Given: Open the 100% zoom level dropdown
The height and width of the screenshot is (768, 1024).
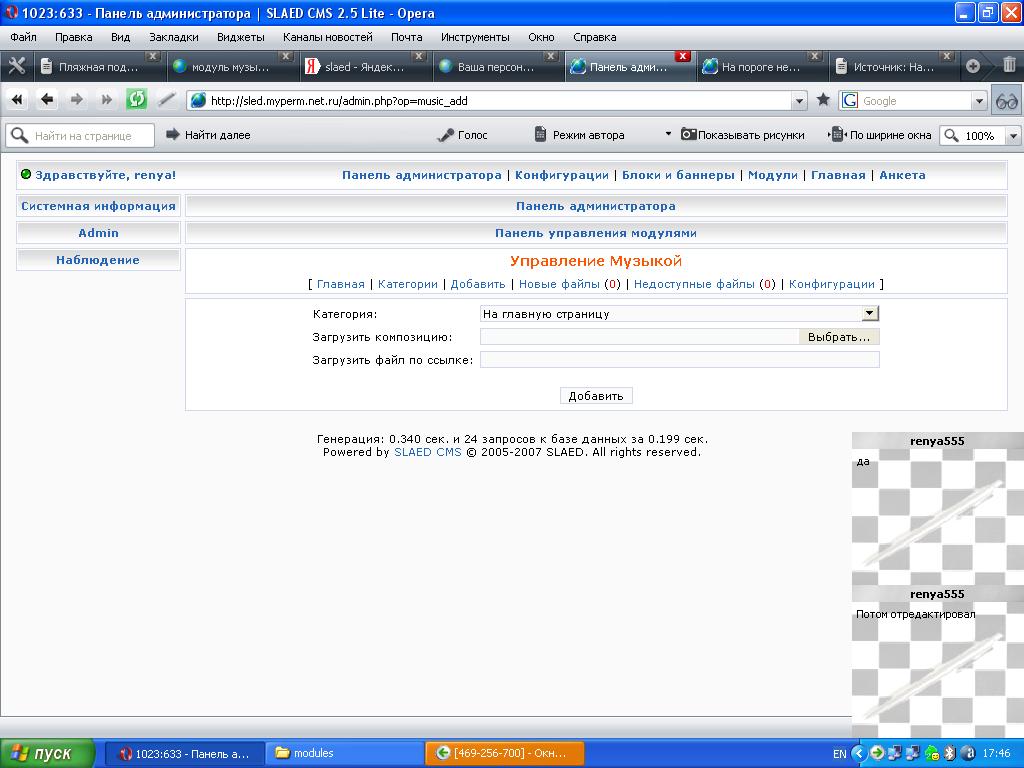Looking at the screenshot, I should pyautogui.click(x=1013, y=135).
